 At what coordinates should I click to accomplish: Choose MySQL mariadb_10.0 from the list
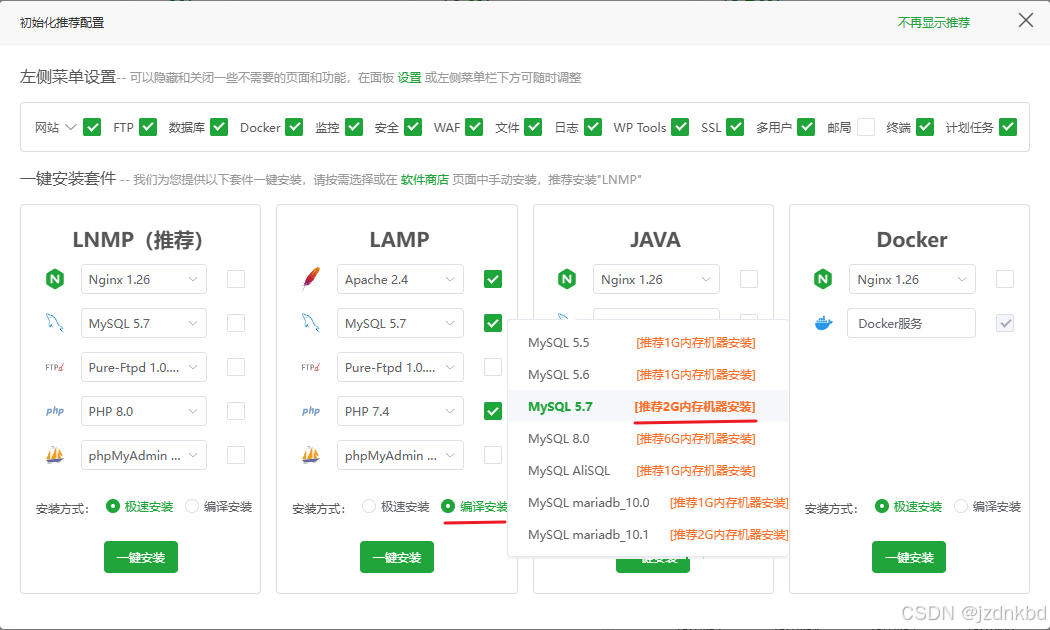point(648,503)
